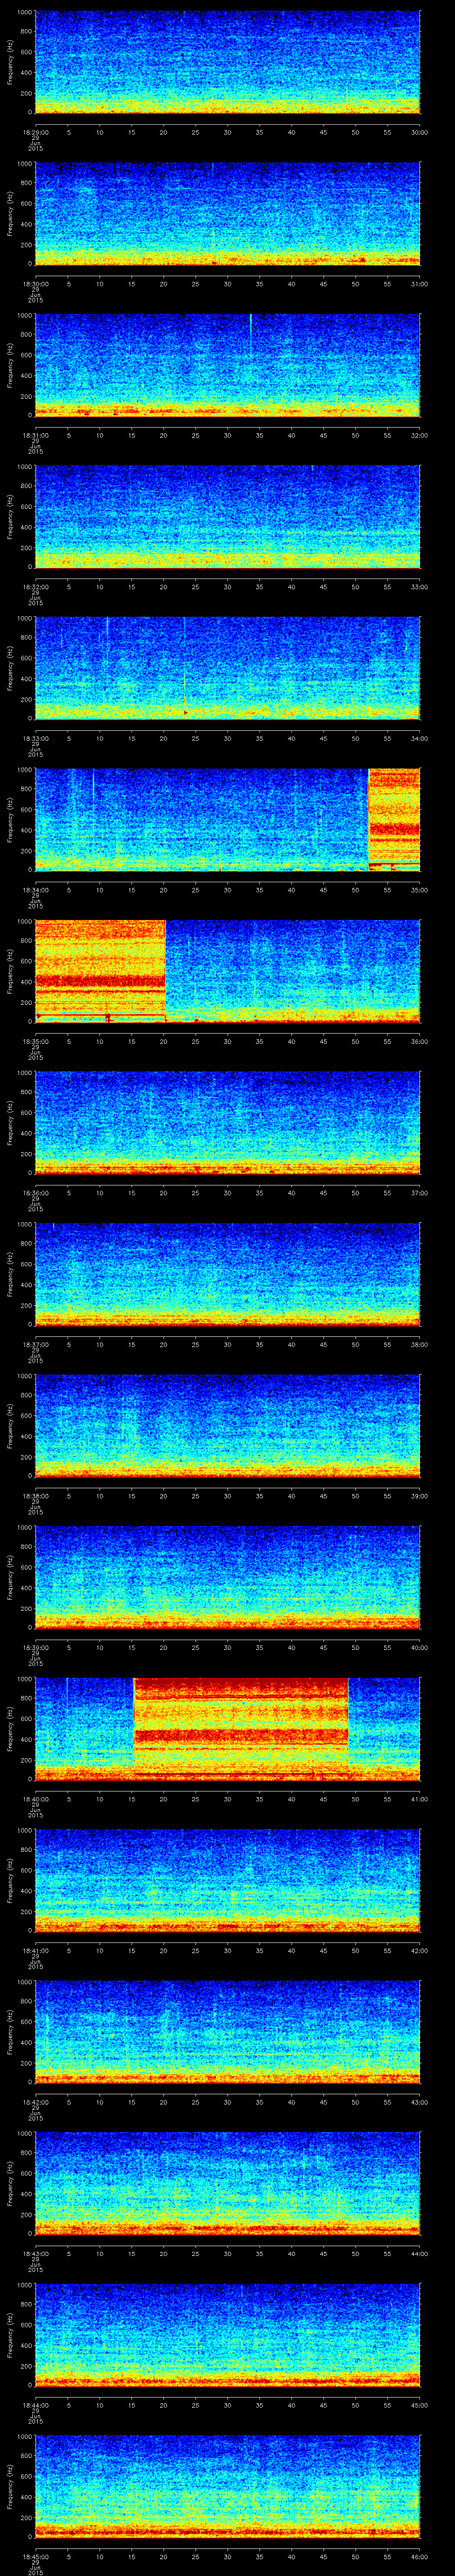
Task: Click the 18:38:00 start time label
Action: 35,1496
